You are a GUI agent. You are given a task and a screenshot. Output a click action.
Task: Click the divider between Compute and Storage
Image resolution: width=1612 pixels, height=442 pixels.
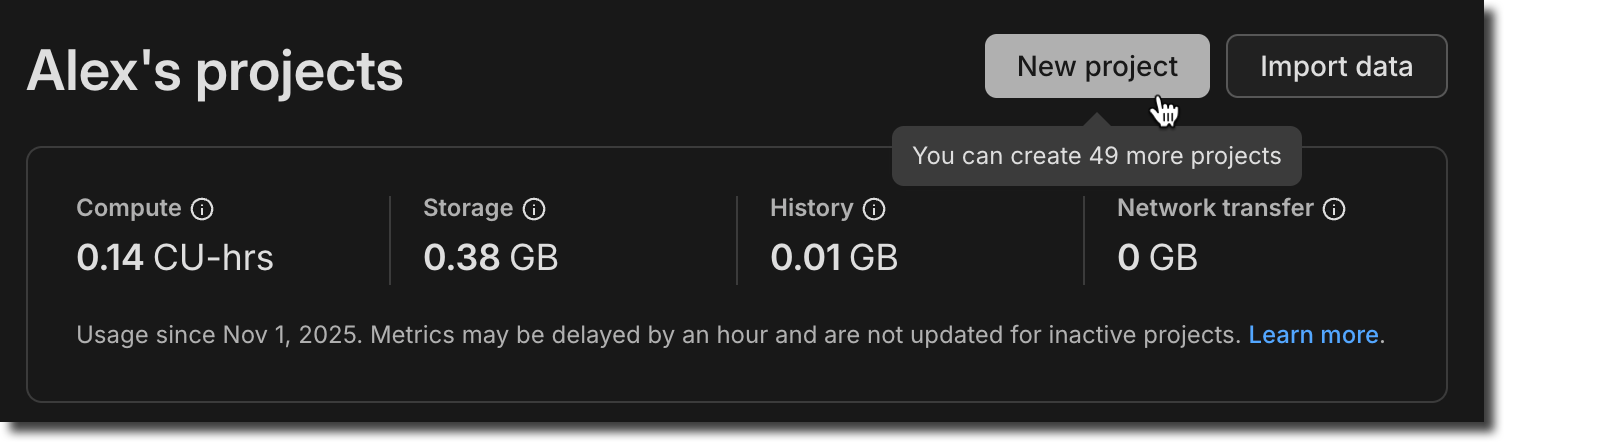(x=390, y=240)
